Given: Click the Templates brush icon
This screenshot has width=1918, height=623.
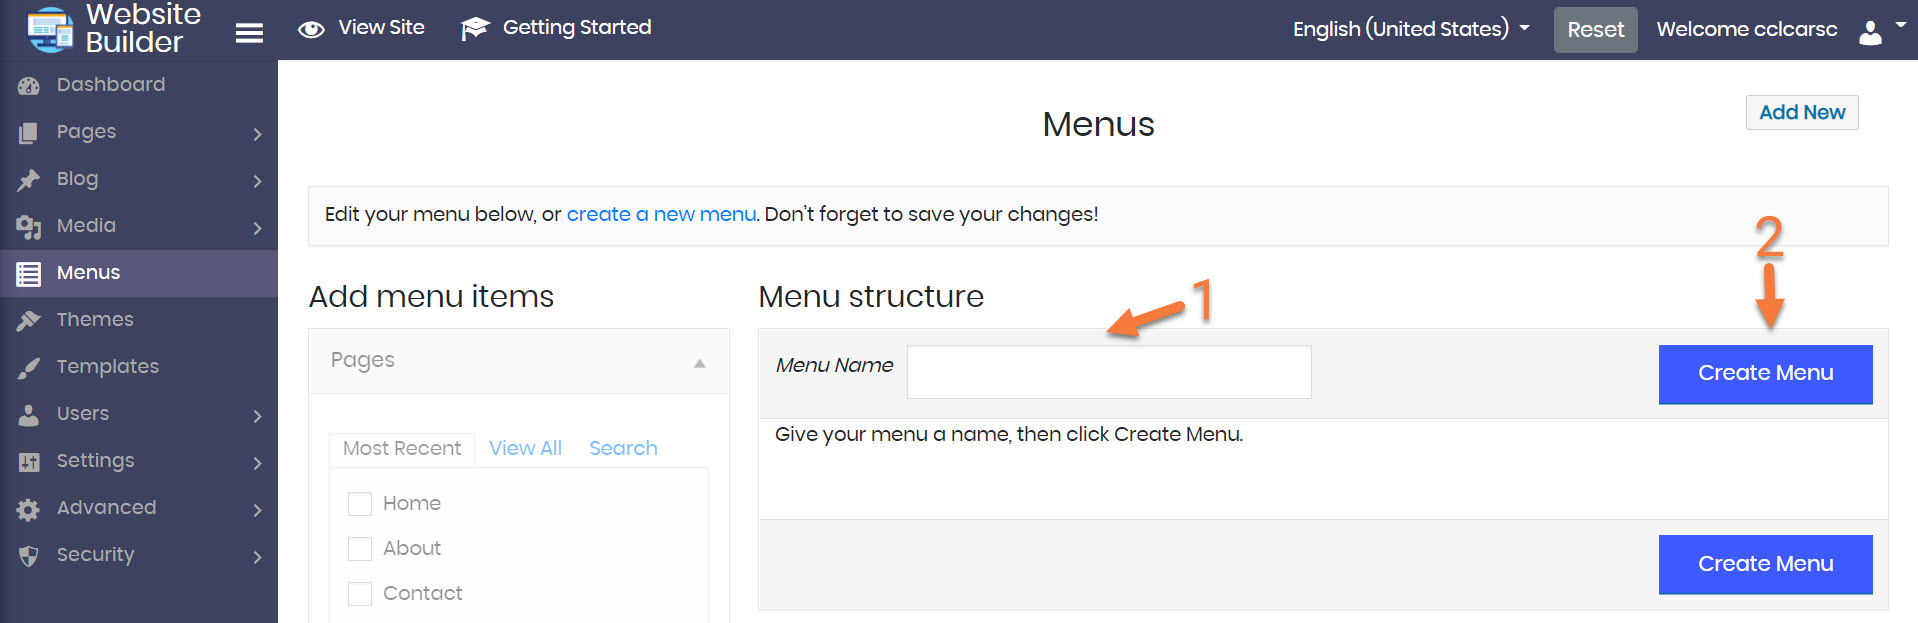Looking at the screenshot, I should coord(29,368).
